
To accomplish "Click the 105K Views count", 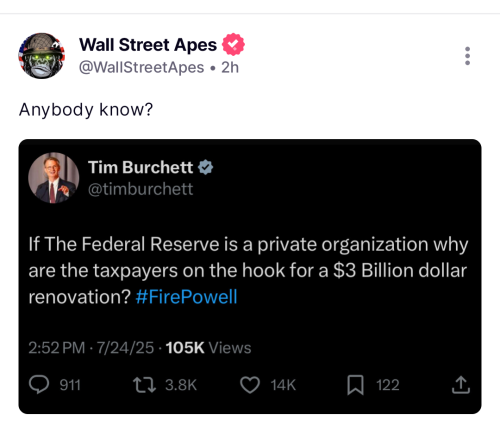I will (x=208, y=348).
